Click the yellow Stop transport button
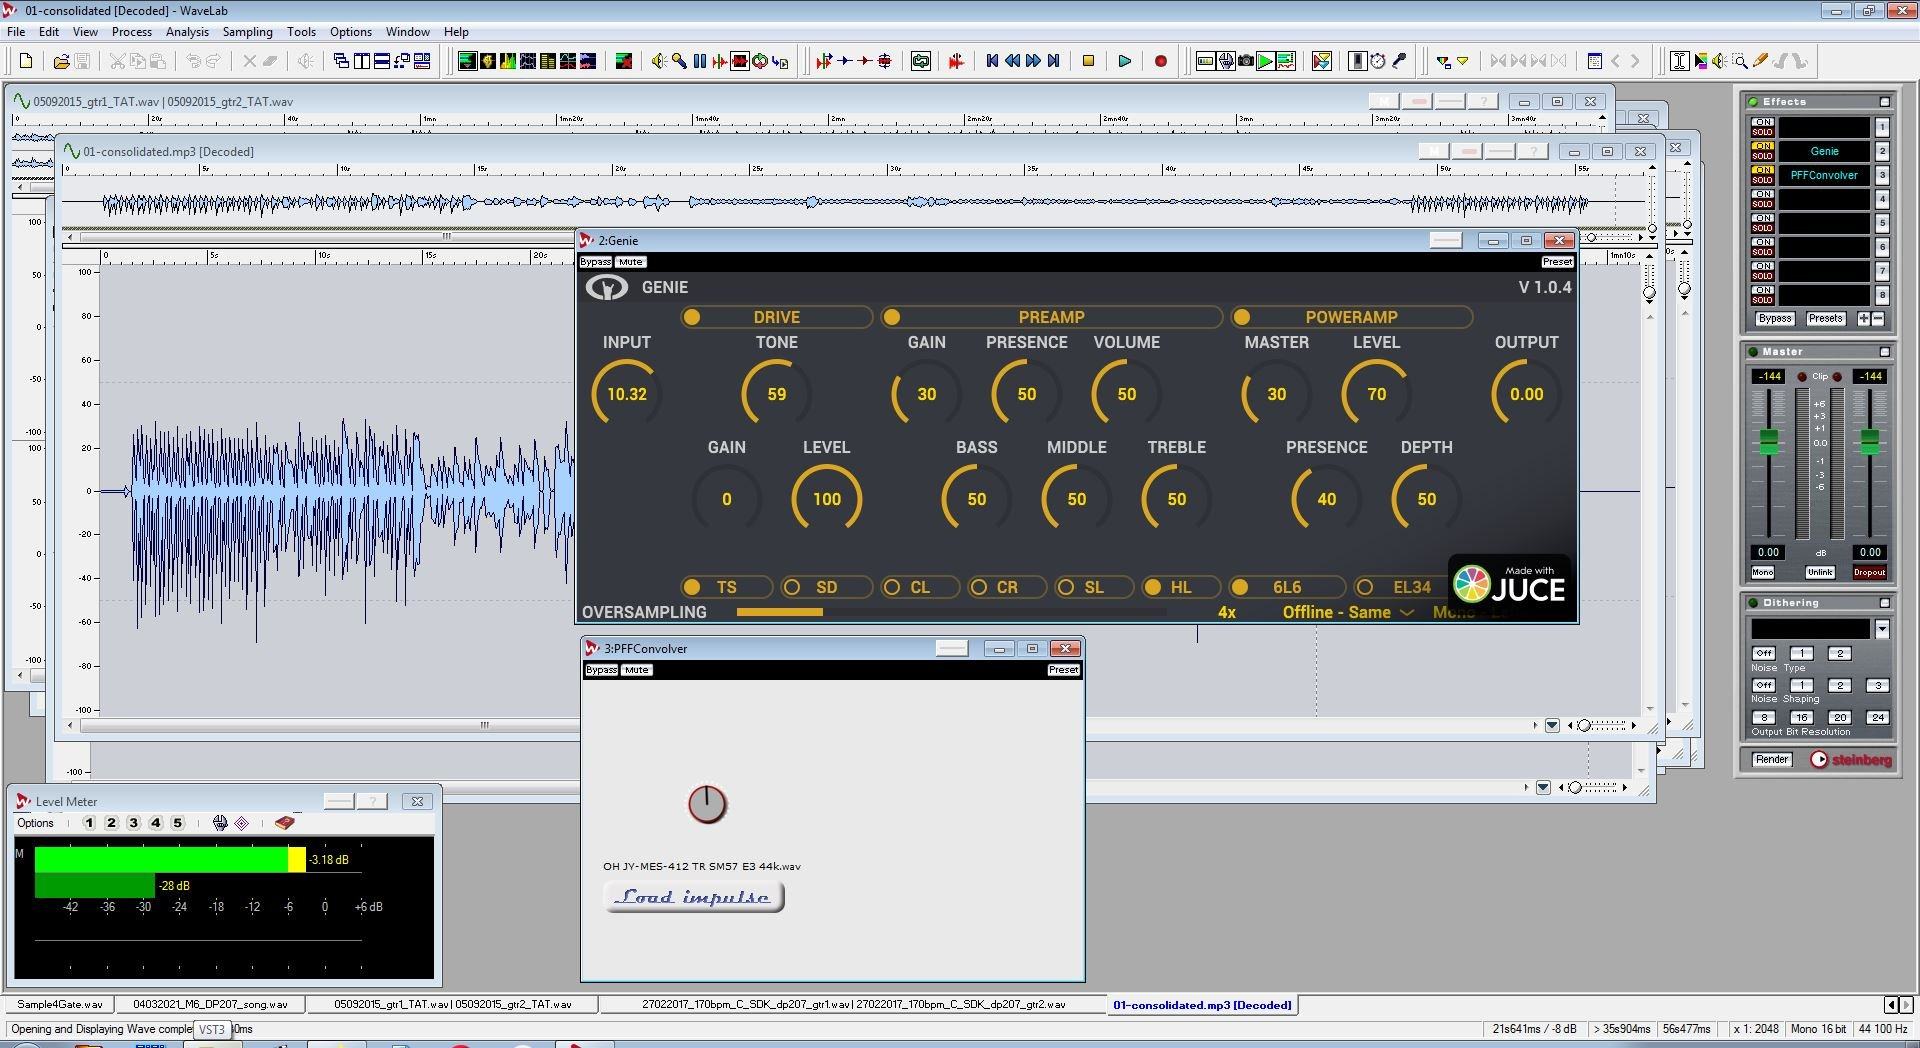The width and height of the screenshot is (1920, 1048). click(x=1088, y=61)
